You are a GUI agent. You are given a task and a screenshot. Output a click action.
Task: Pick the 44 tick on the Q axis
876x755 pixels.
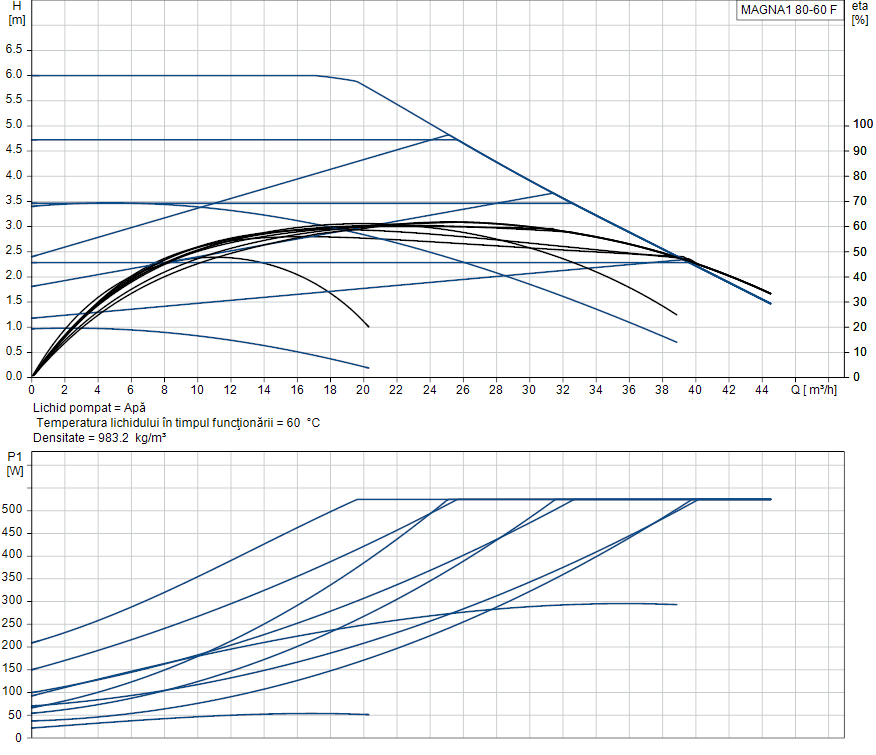click(x=761, y=390)
